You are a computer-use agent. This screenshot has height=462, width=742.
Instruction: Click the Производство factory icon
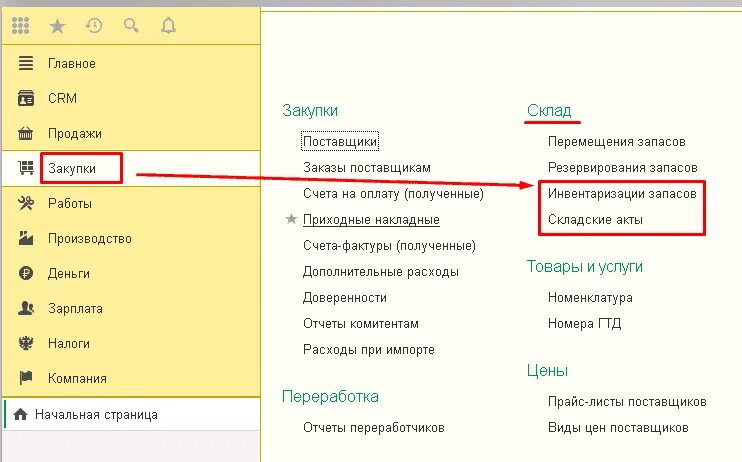tap(26, 238)
